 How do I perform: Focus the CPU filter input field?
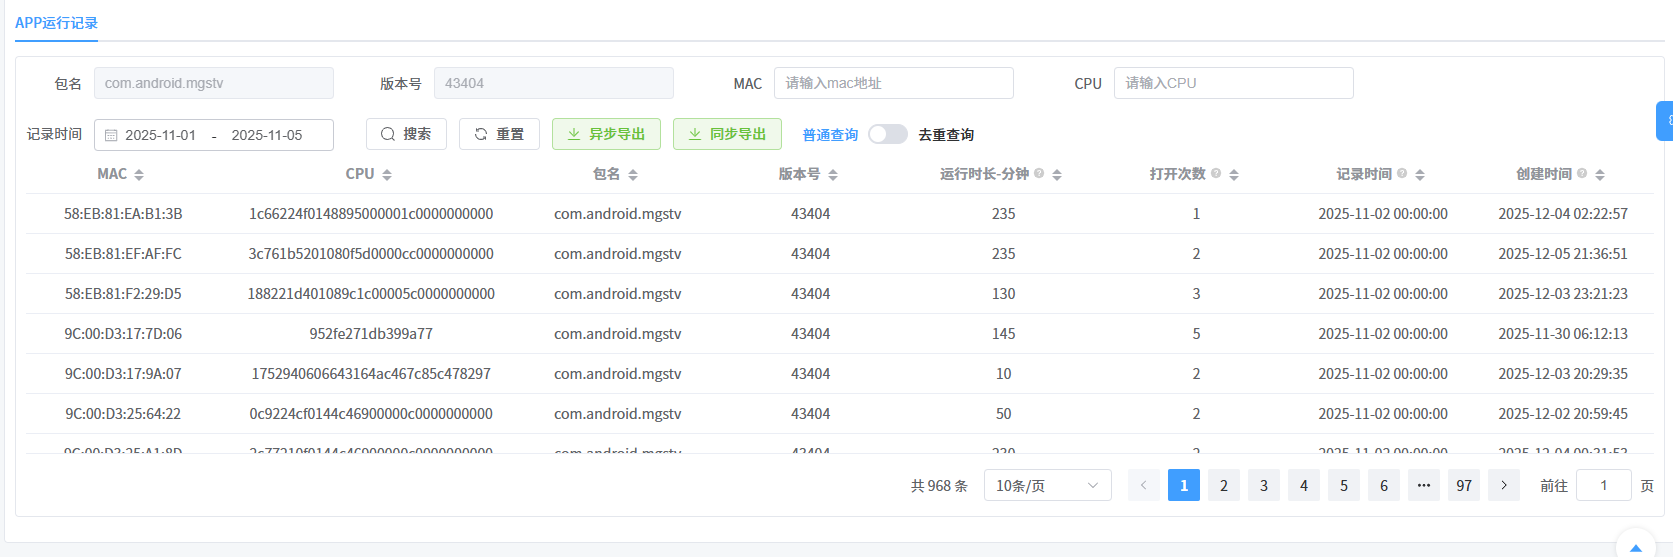click(1234, 83)
